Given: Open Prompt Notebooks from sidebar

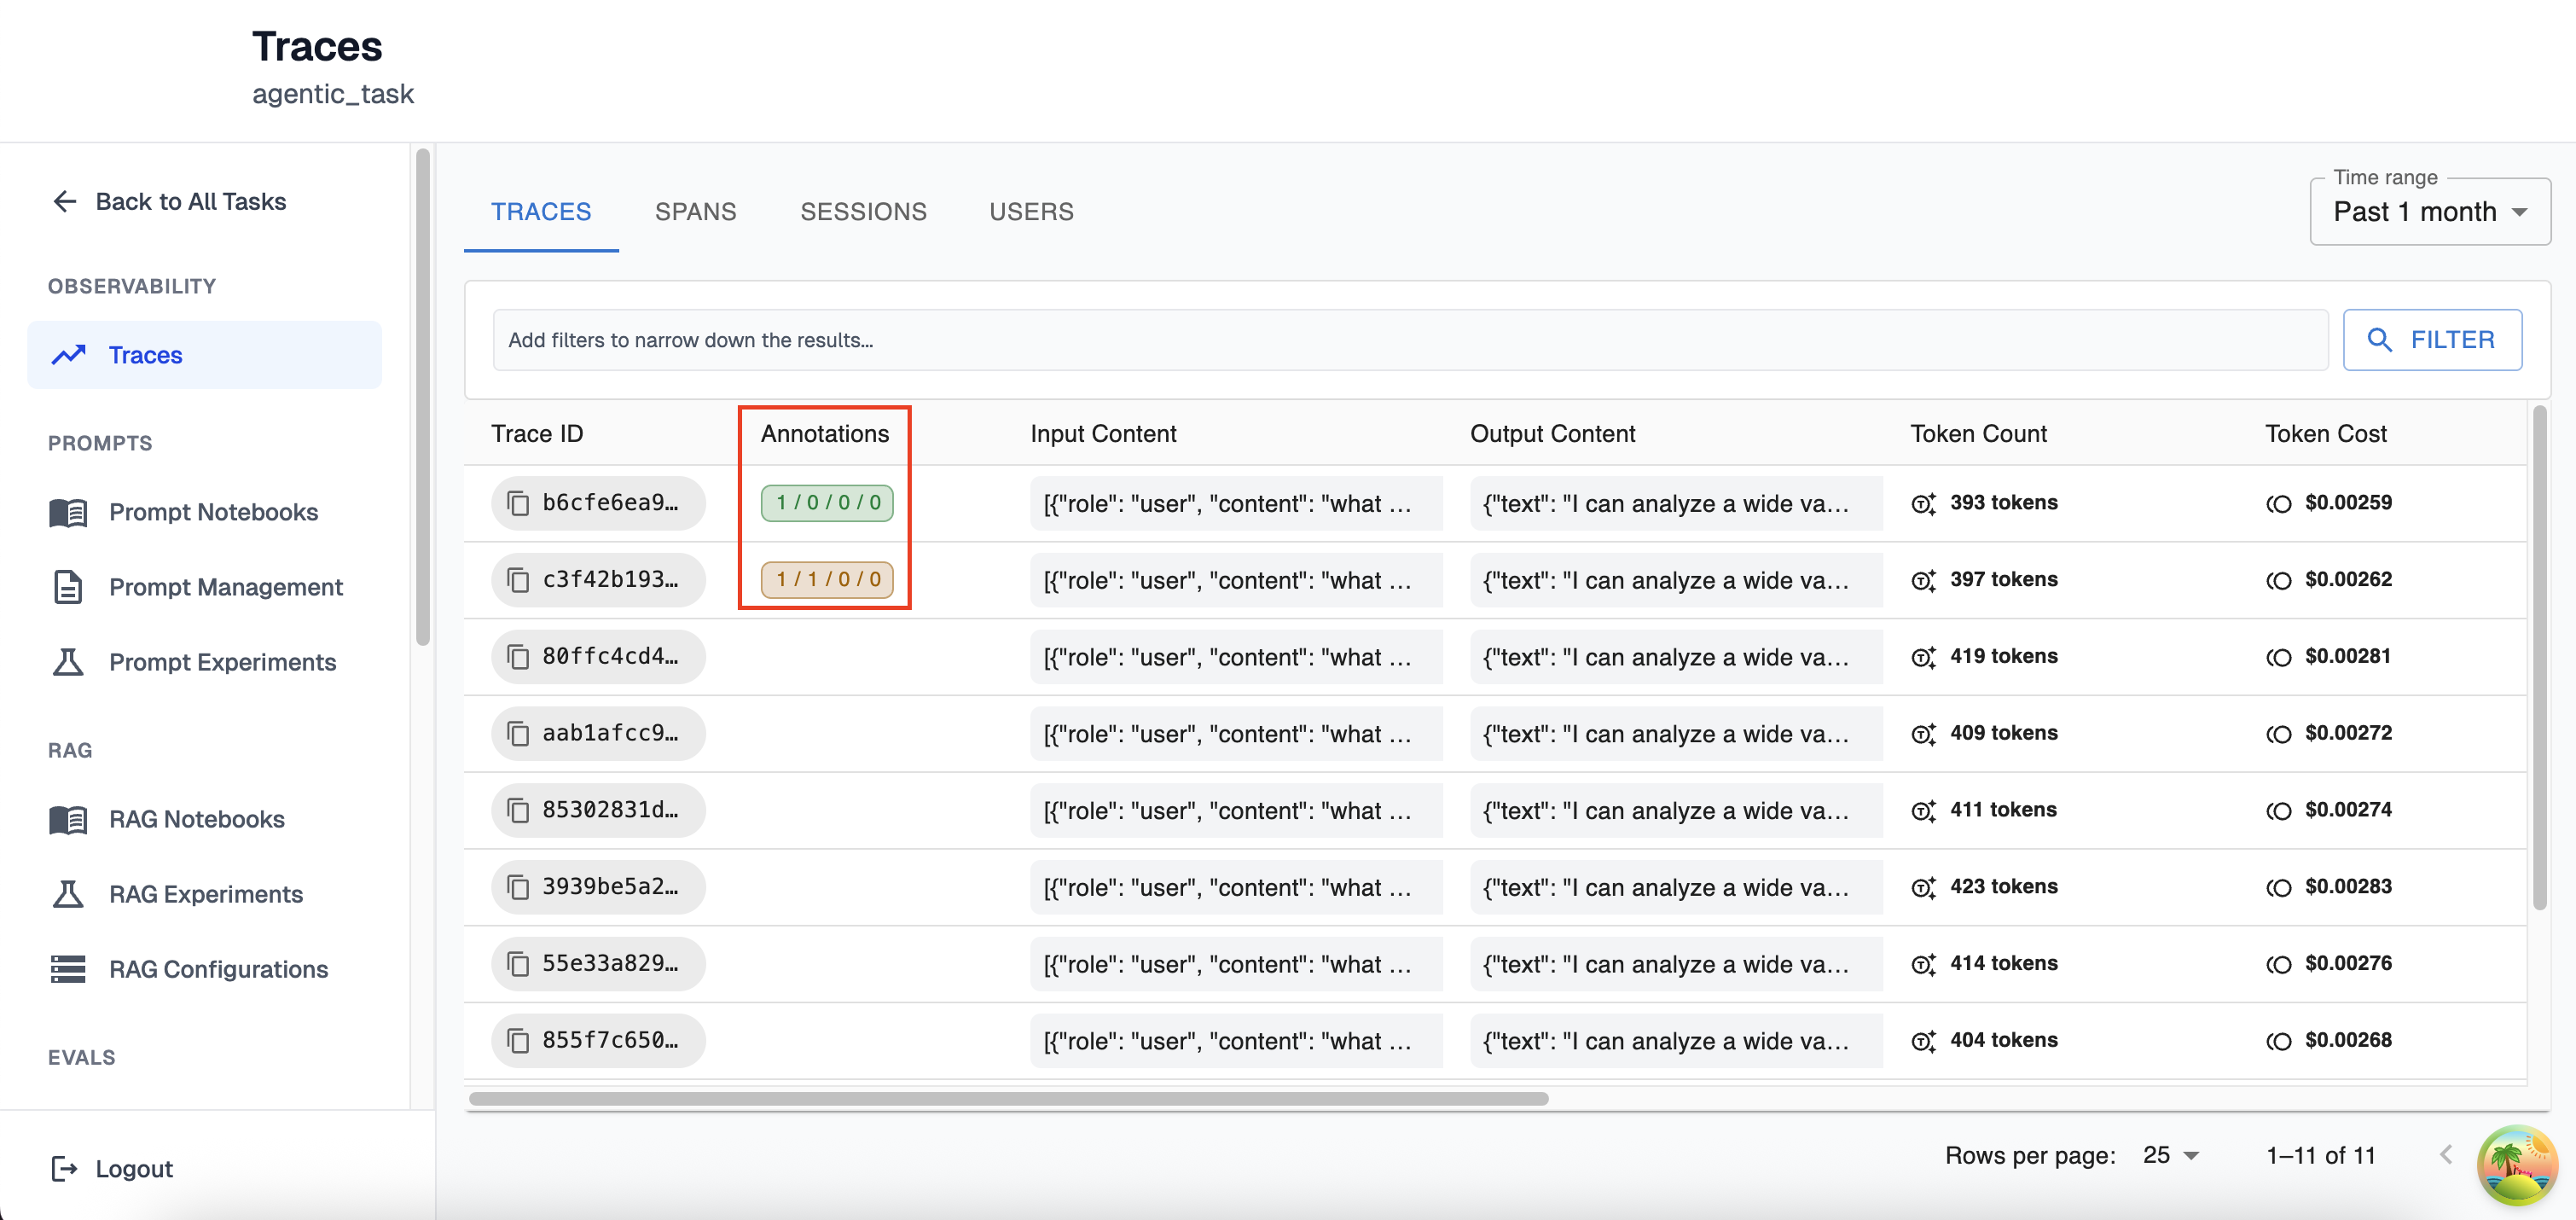Looking at the screenshot, I should click(212, 512).
